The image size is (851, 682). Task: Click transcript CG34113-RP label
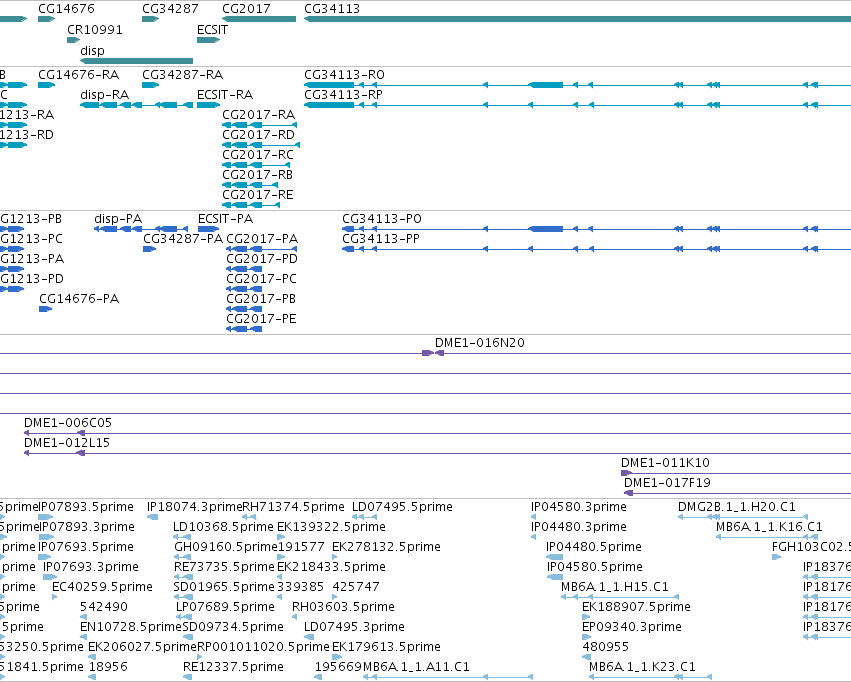(343, 94)
